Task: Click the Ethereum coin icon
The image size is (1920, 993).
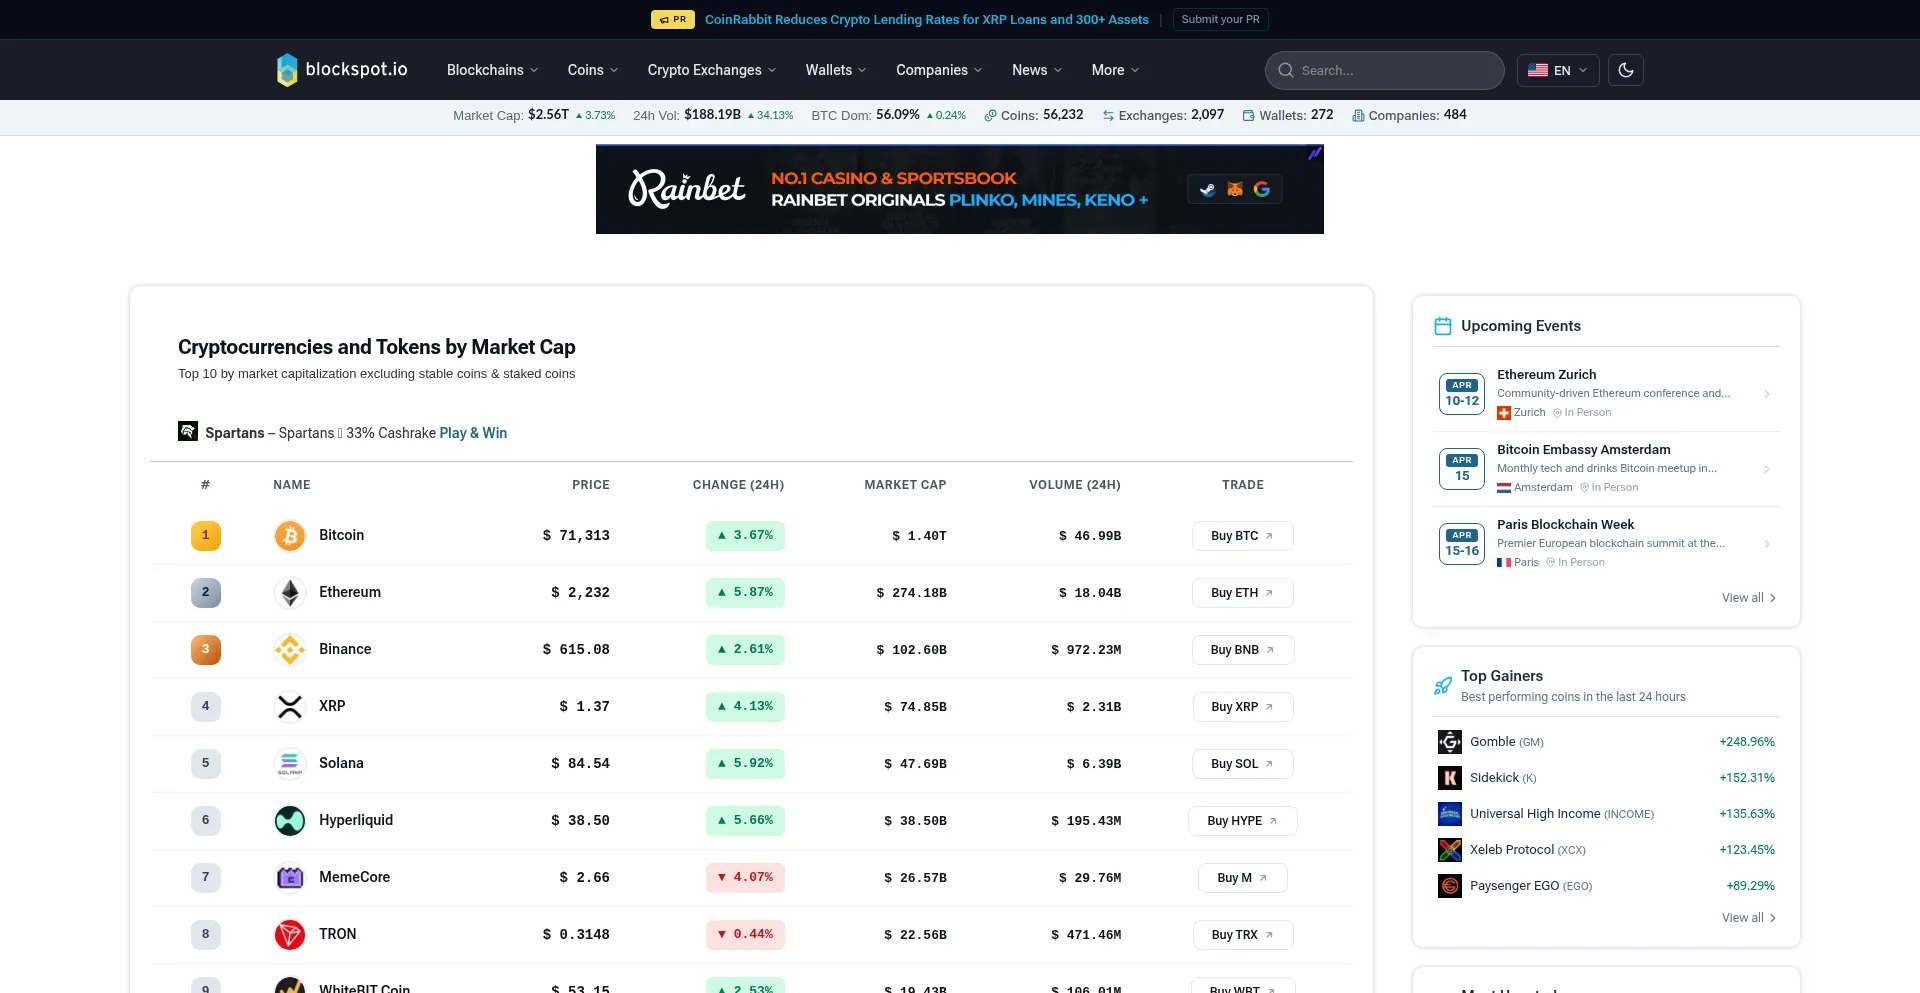Action: coord(290,593)
